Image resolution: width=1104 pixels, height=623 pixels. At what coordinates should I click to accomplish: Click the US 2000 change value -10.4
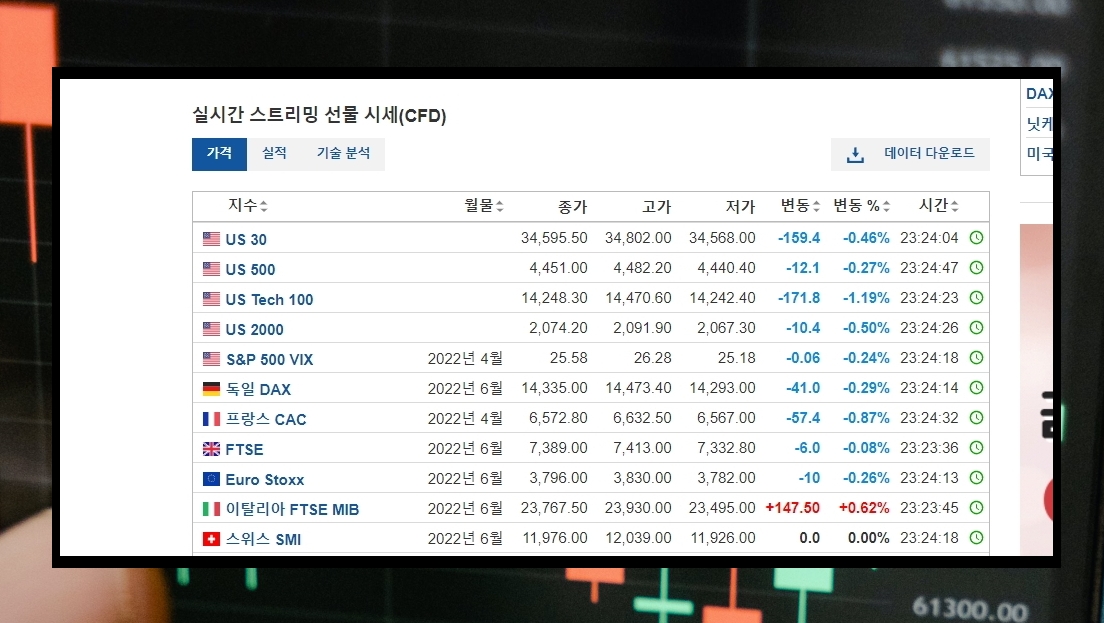tap(803, 328)
